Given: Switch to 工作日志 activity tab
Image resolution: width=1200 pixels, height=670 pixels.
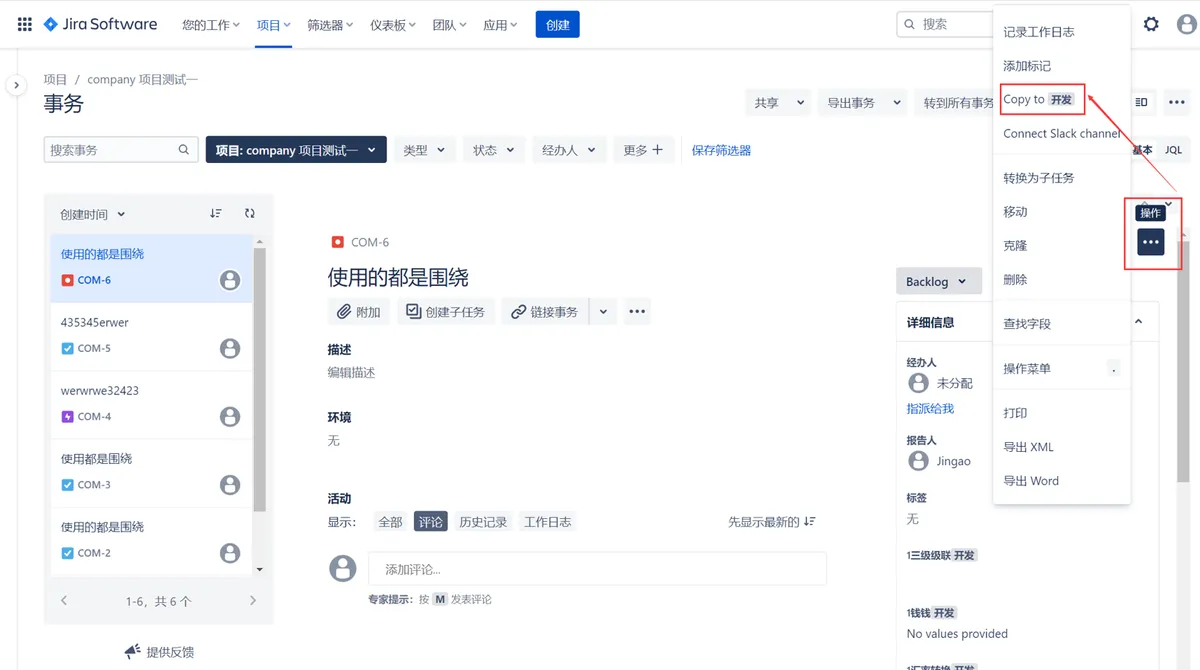Looking at the screenshot, I should coord(548,522).
